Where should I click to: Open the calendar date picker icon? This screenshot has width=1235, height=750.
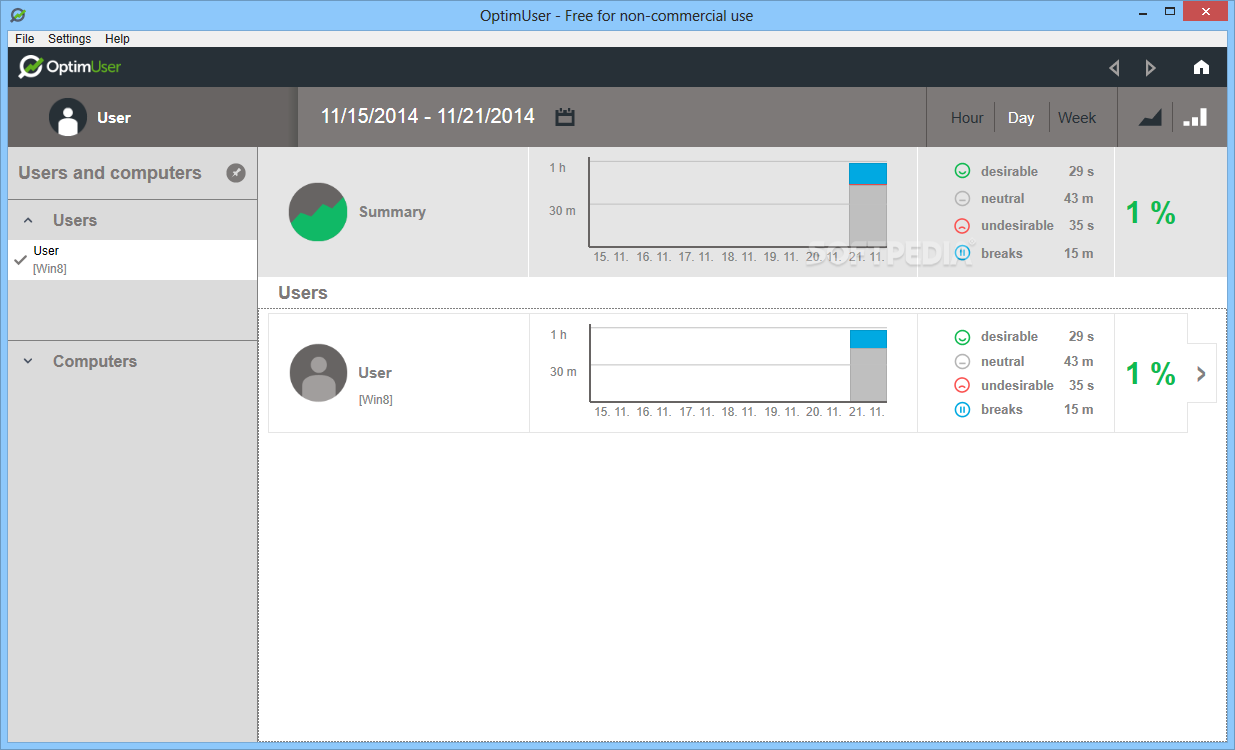pyautogui.click(x=565, y=117)
